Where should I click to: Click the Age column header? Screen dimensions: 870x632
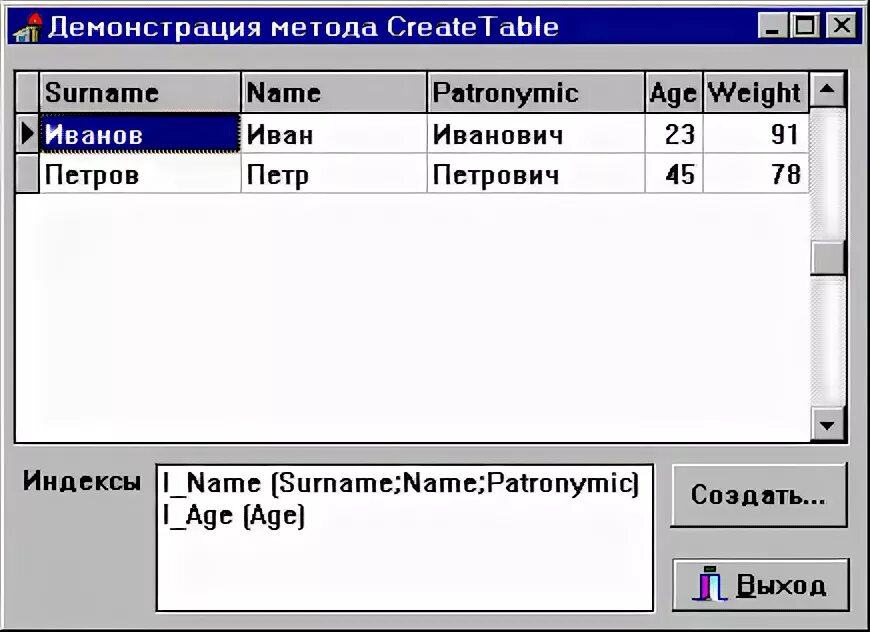674,92
